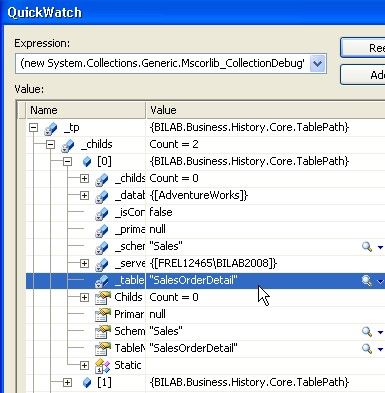Viewport: 385px width, 393px height.
Task: Click the [0] blue cube icon
Action: 87,162
